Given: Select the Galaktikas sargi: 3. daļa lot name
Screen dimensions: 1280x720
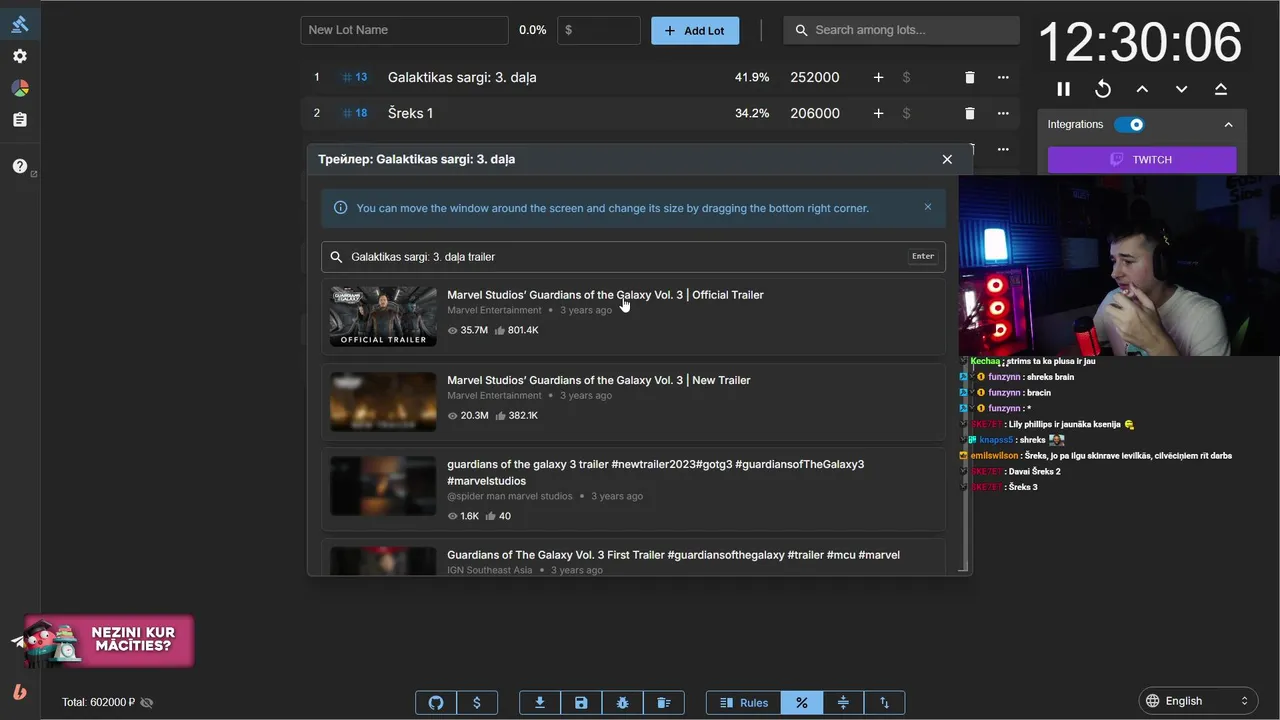Looking at the screenshot, I should pos(462,77).
